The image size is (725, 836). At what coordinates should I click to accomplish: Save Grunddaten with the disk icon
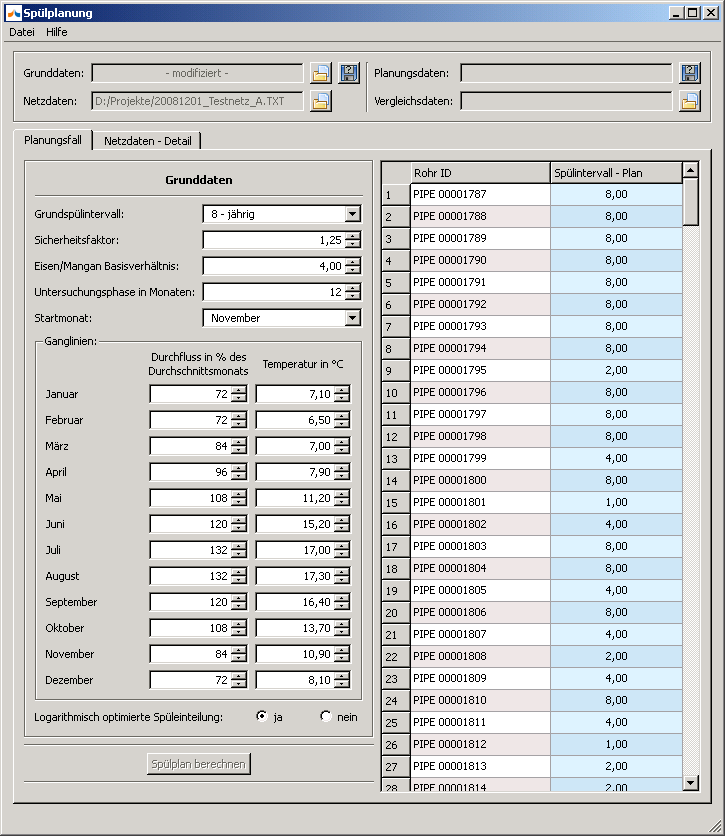point(349,73)
